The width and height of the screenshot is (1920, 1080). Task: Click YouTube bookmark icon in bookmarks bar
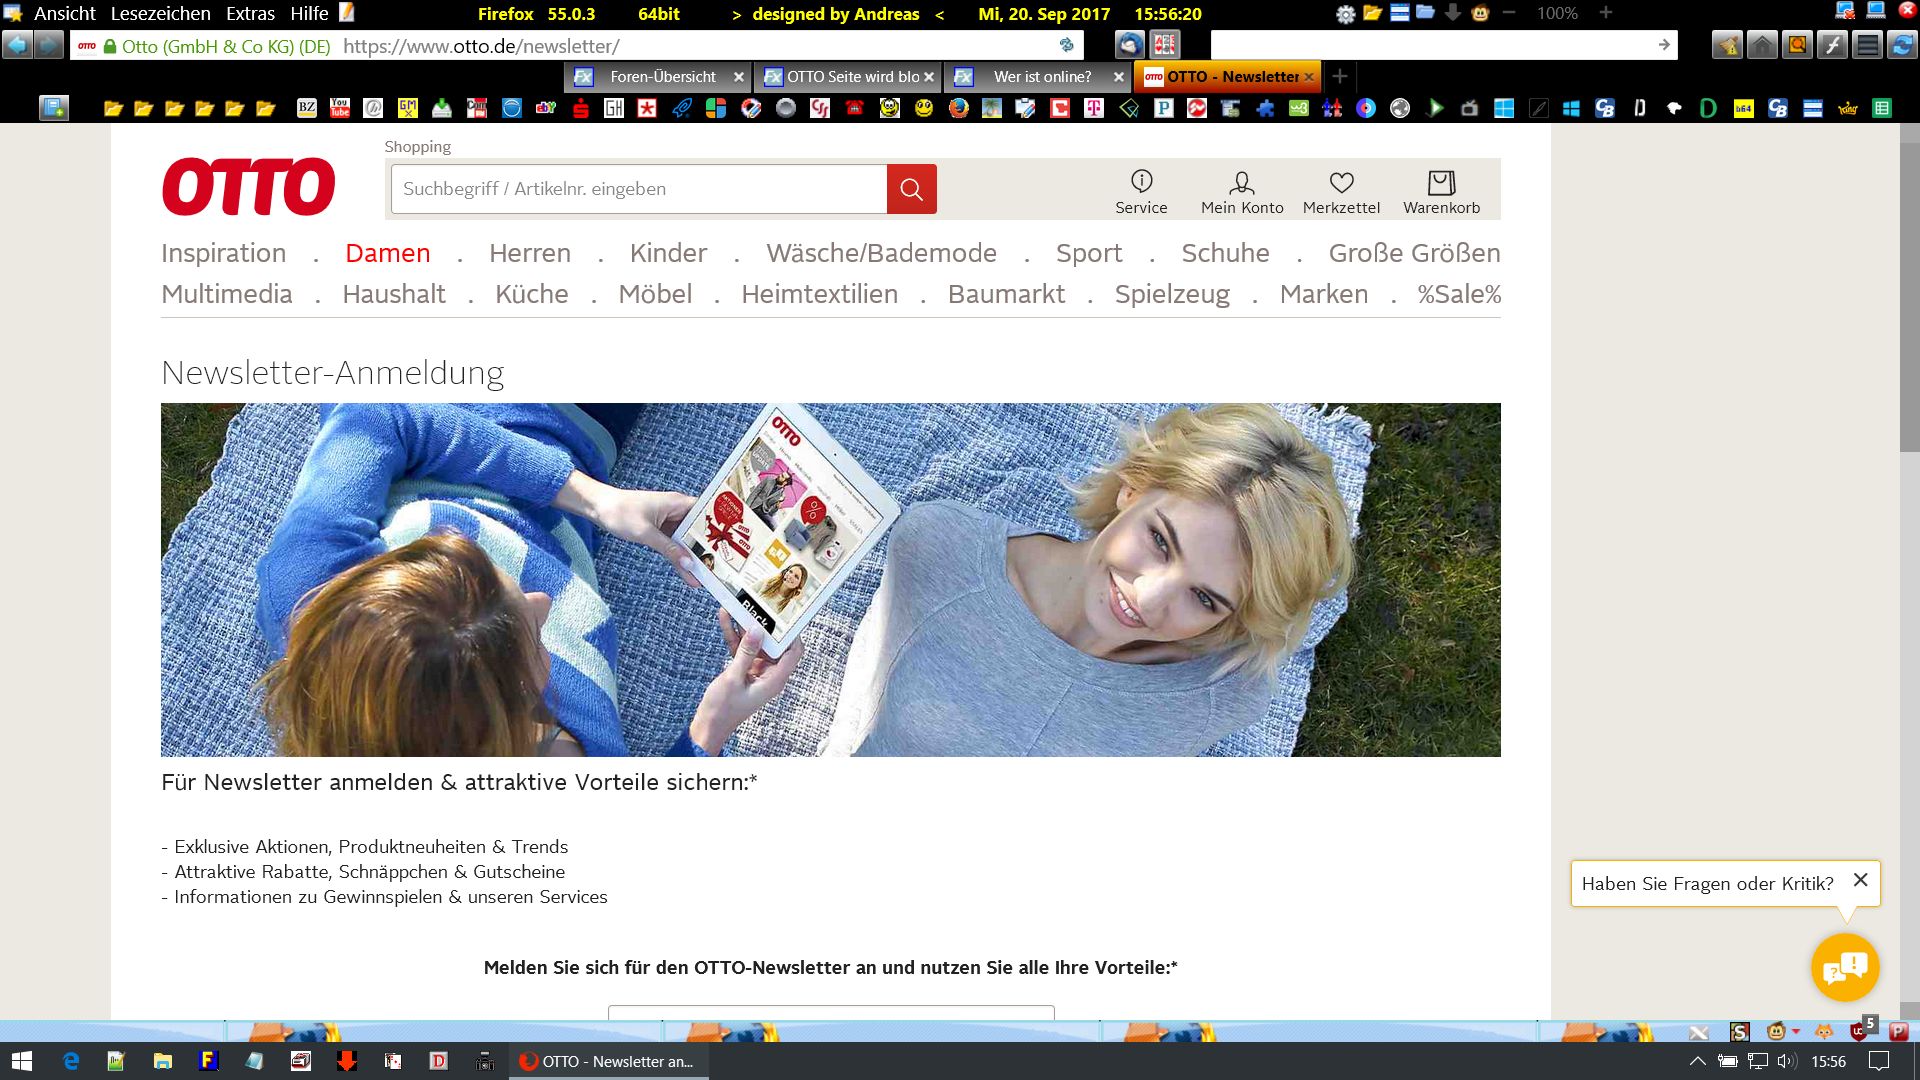tap(340, 108)
